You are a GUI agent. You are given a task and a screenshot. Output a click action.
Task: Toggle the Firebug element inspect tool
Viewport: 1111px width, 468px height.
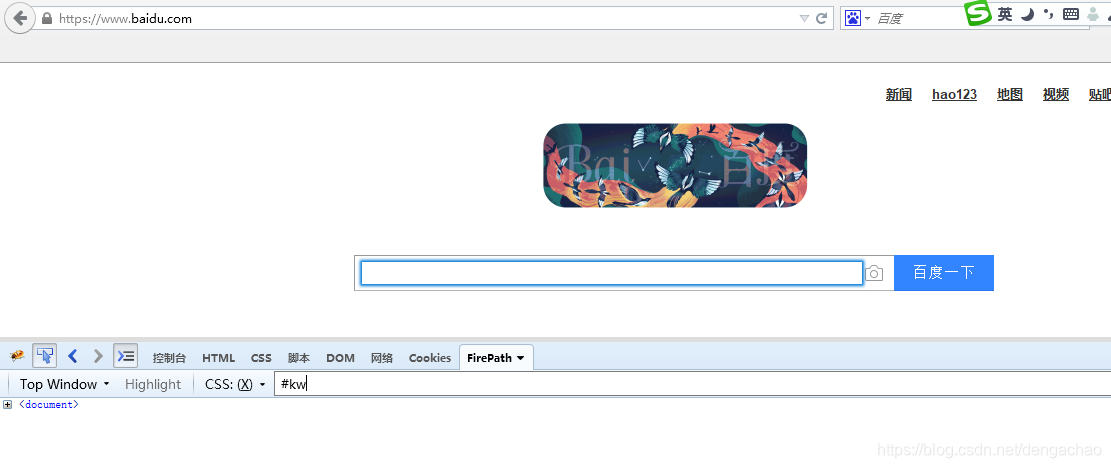[x=45, y=355]
